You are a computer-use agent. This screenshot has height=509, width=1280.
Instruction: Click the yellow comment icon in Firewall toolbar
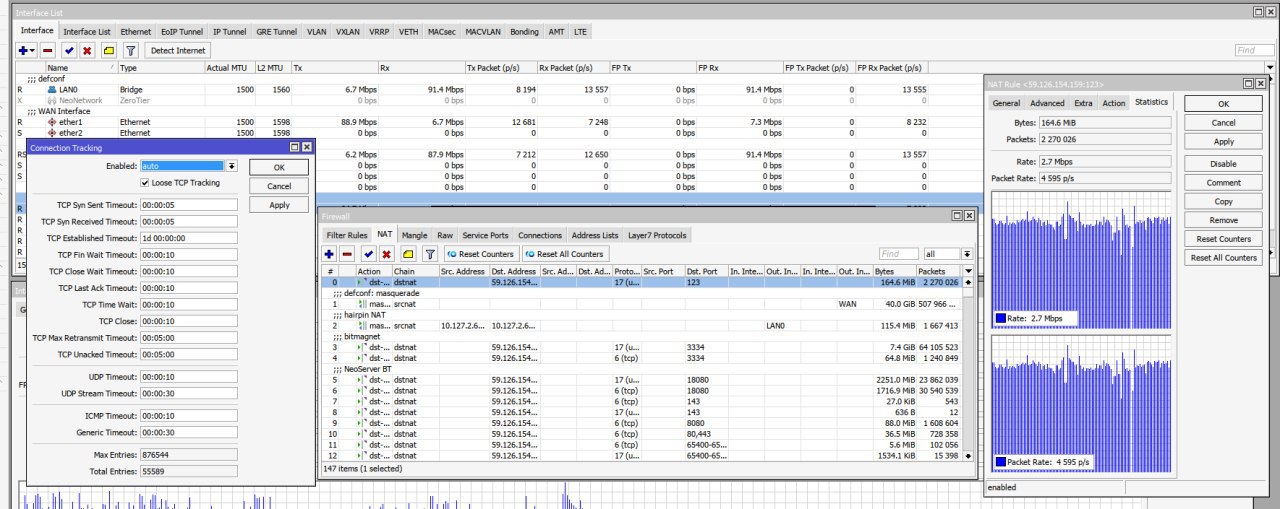pos(408,254)
